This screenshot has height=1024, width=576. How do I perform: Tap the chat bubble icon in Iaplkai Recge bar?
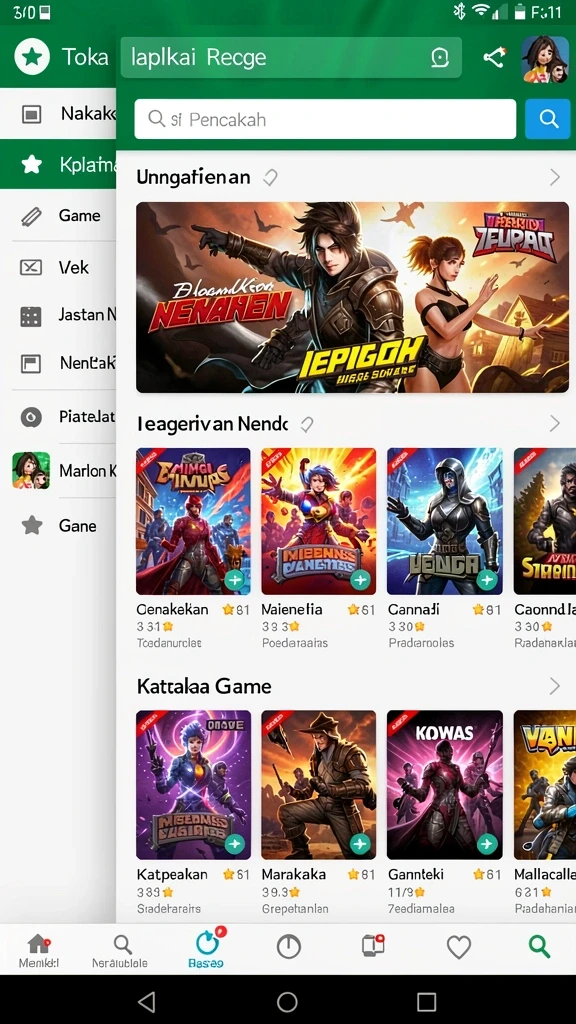point(440,58)
